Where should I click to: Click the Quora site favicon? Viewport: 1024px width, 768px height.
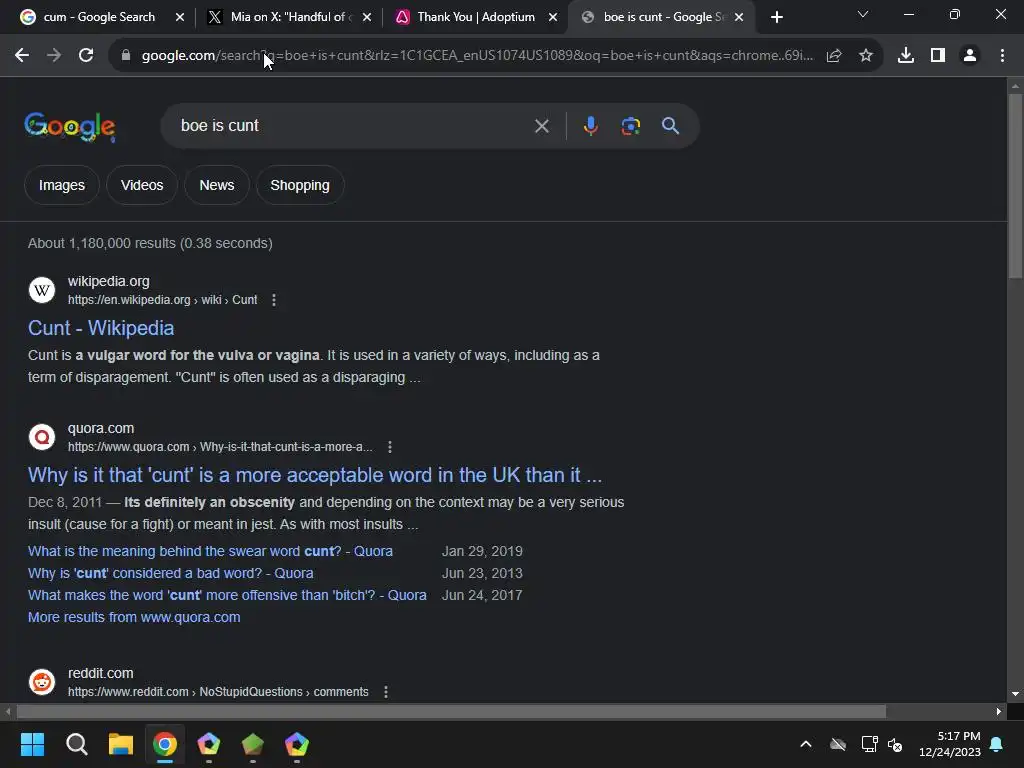[42, 437]
